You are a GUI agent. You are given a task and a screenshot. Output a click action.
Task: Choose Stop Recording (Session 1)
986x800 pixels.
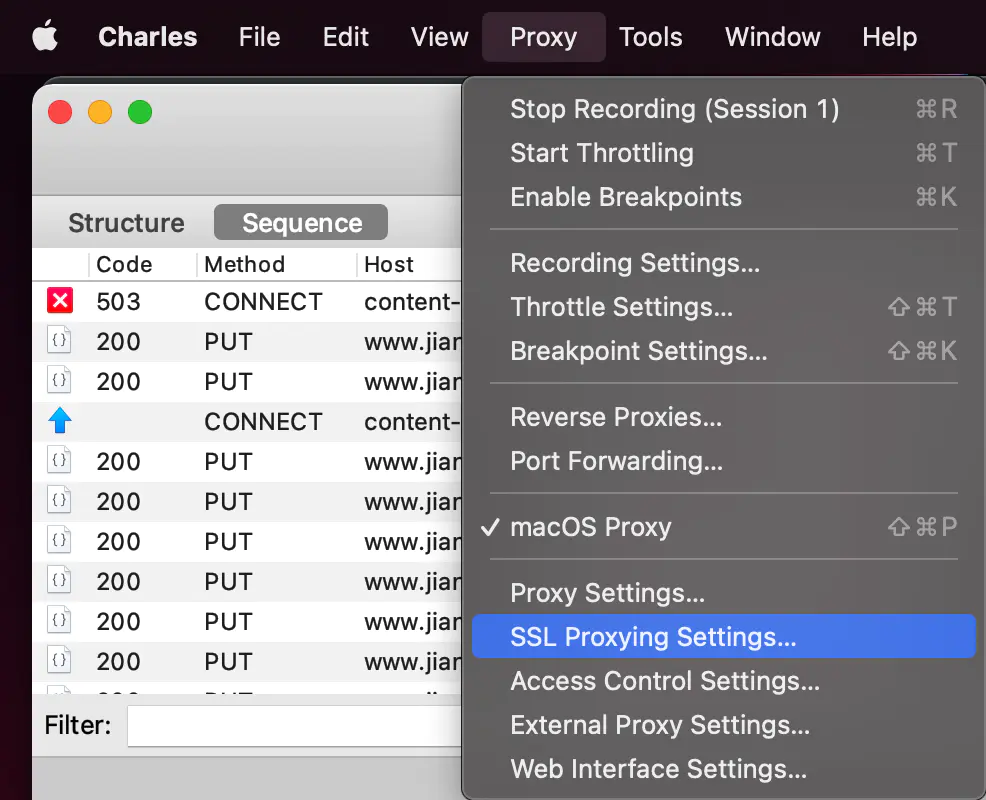[x=724, y=109]
